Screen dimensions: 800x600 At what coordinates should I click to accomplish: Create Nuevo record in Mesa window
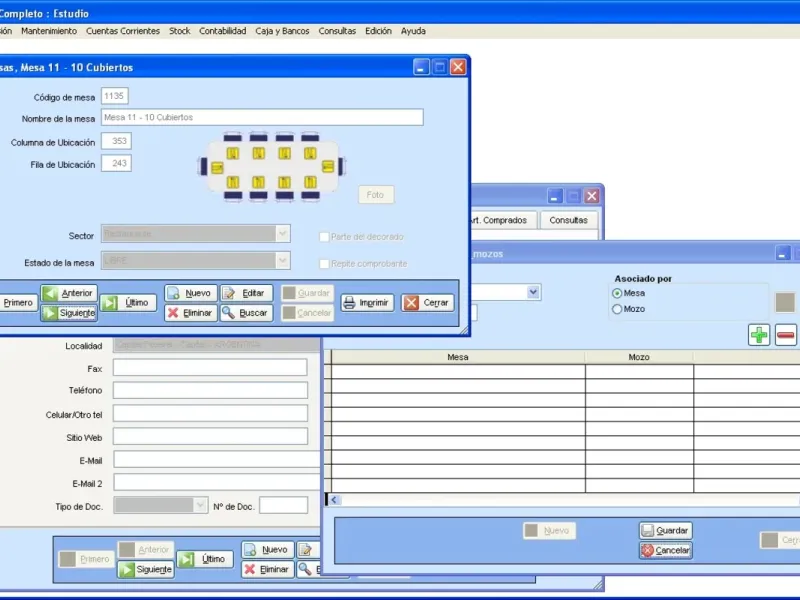pos(191,293)
